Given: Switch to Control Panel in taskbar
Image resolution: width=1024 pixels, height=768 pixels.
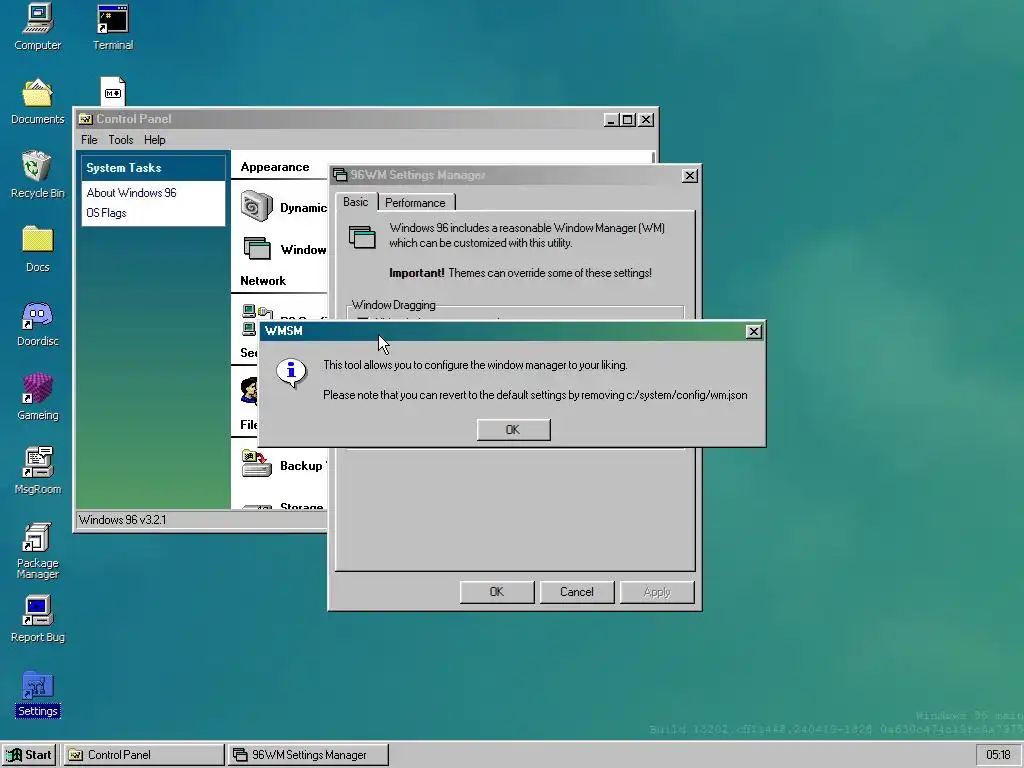Looking at the screenshot, I should (144, 755).
